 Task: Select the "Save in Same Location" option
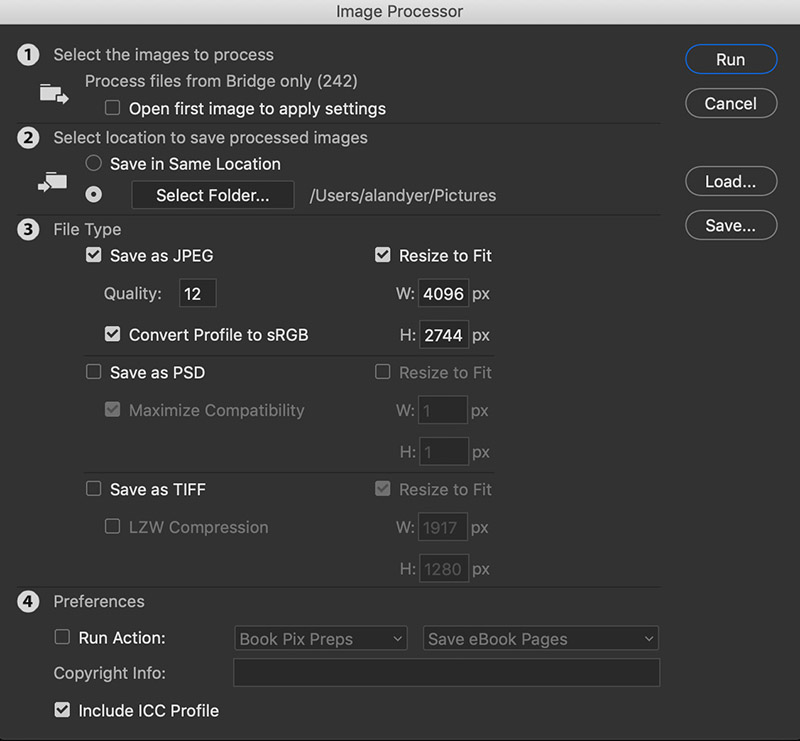pyautogui.click(x=92, y=163)
